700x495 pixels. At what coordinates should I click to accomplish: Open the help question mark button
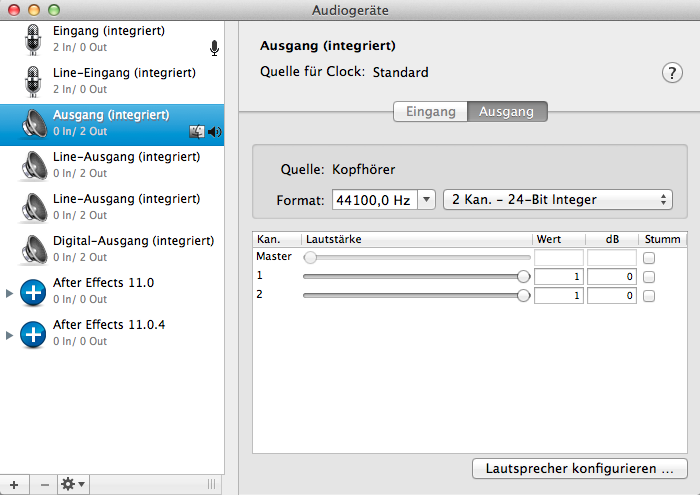pyautogui.click(x=671, y=73)
